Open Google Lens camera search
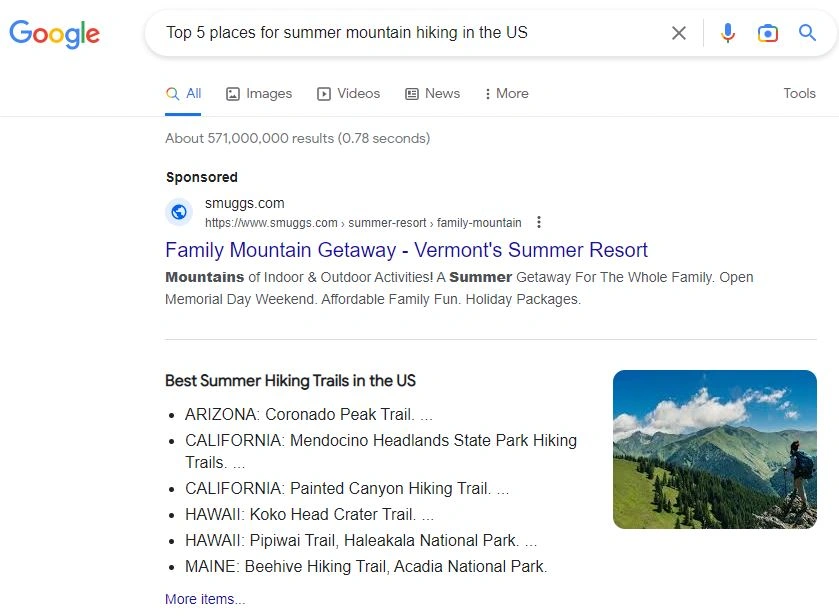Screen dimensions: 839x616 tap(768, 33)
